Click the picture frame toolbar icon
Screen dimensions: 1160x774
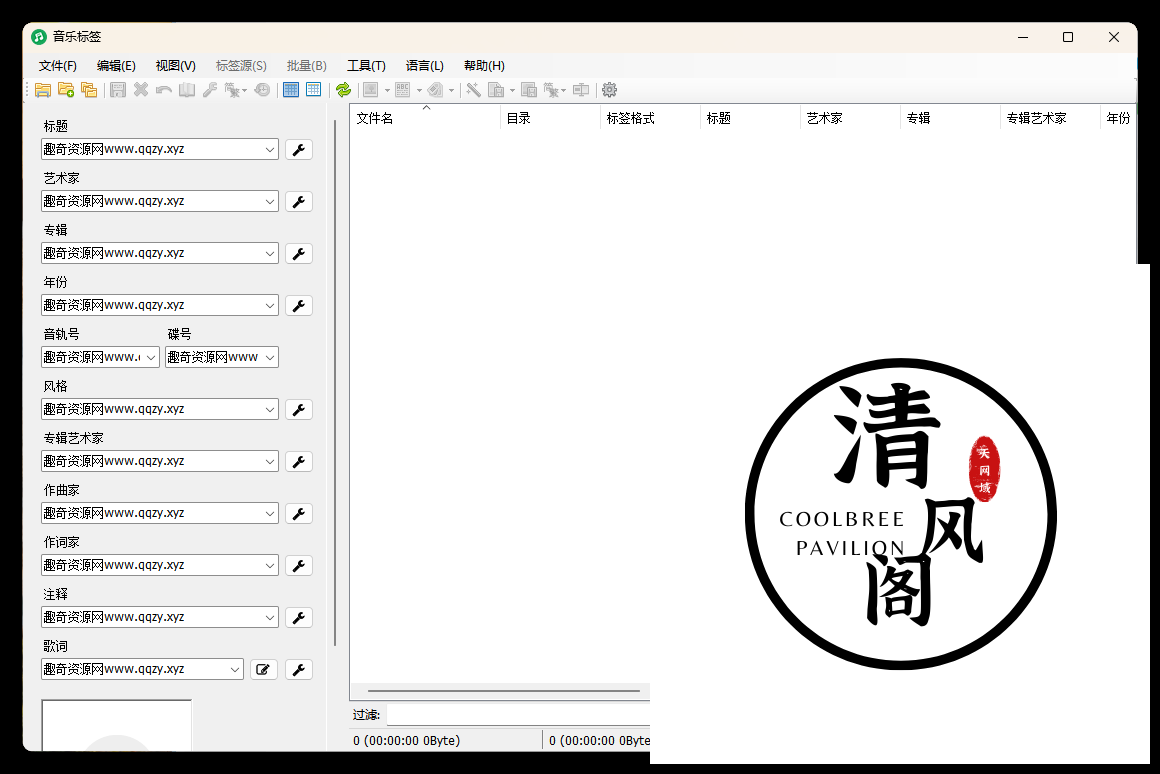tap(371, 90)
